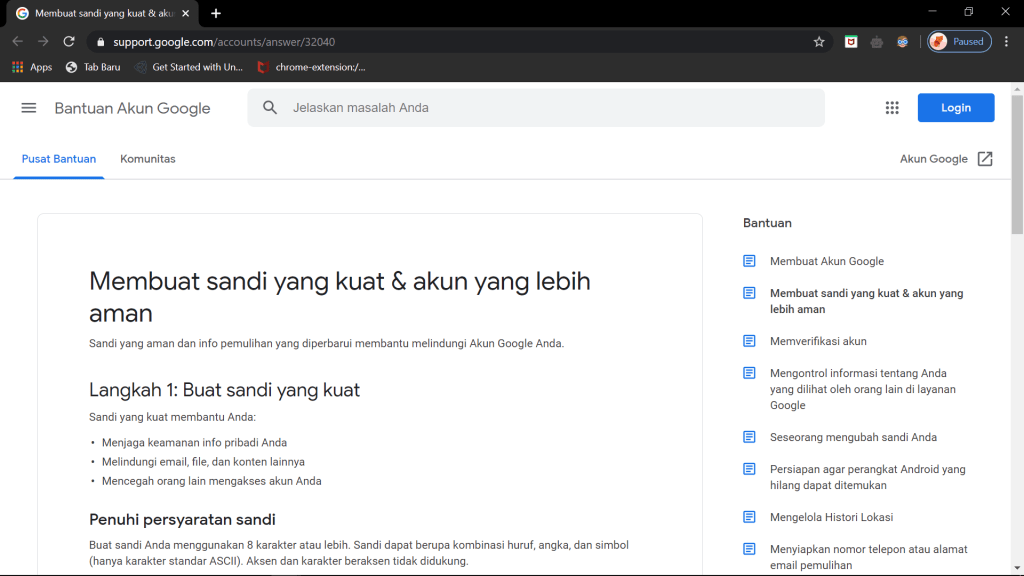Go to Seseorang mengubah sandi Anda

[x=852, y=437]
